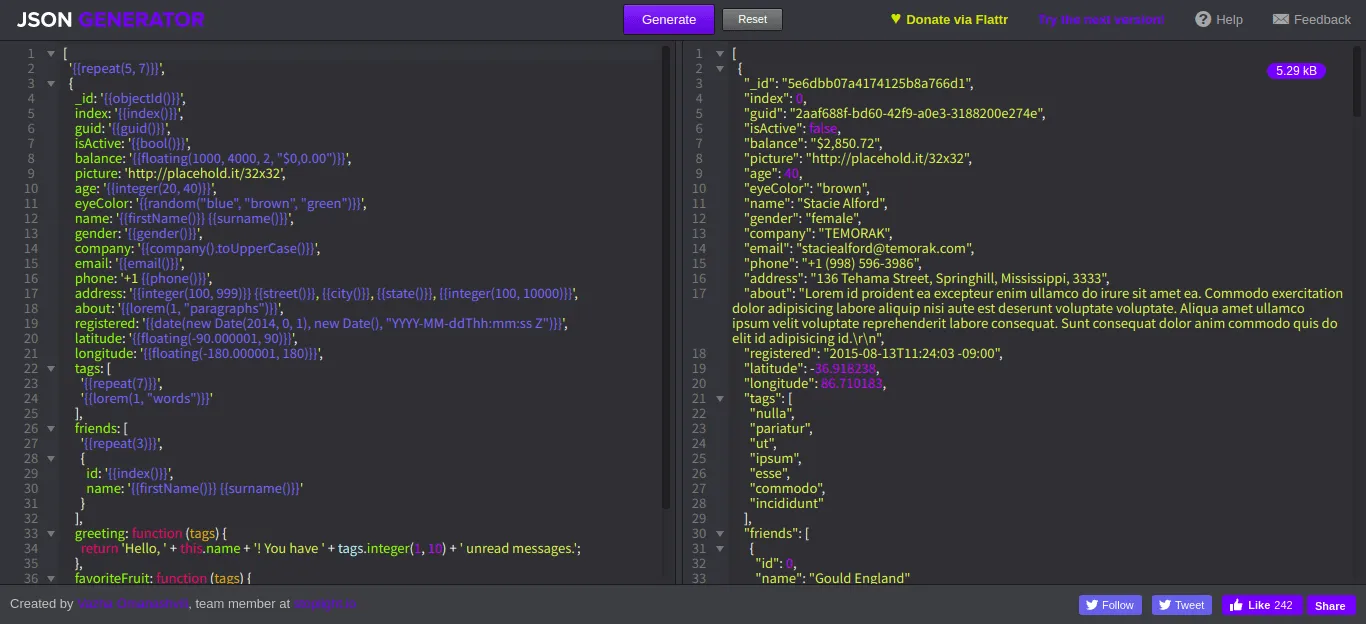
Task: Click the guid: '{{guid()}}' template line
Action: 122,129
